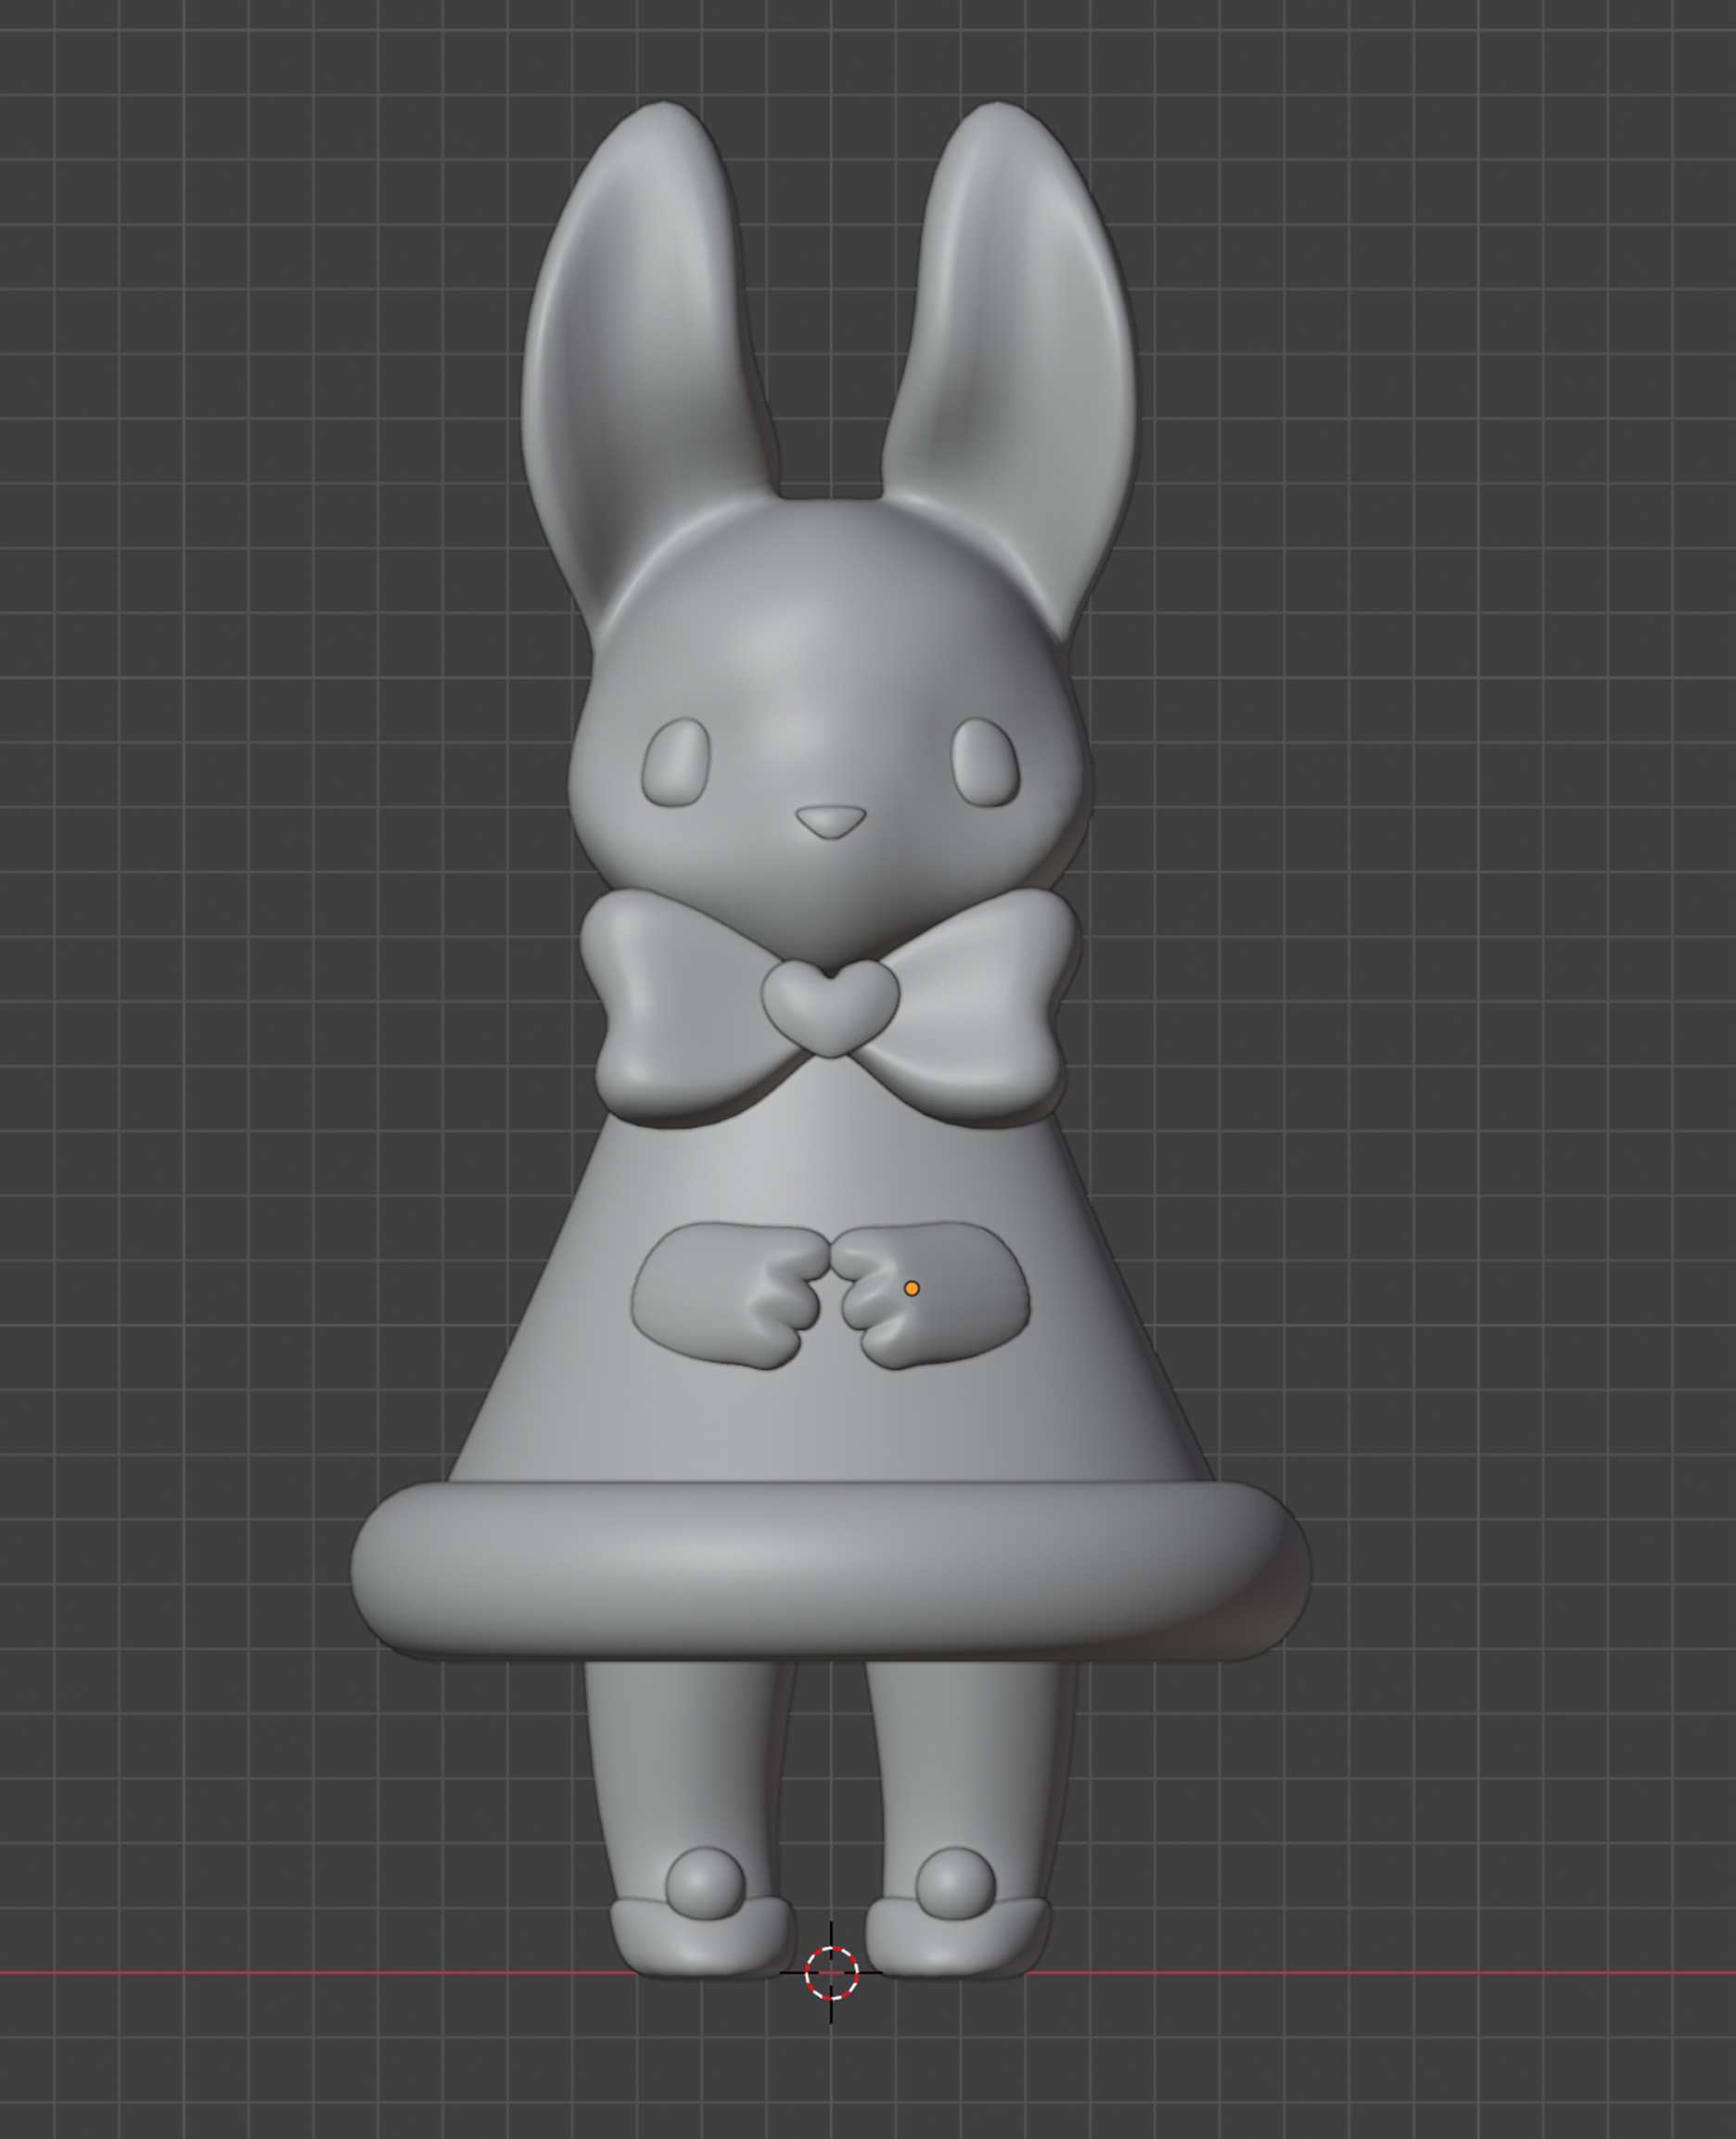The image size is (1736, 2139).
Task: Click the red X axis line
Action: (300, 1973)
